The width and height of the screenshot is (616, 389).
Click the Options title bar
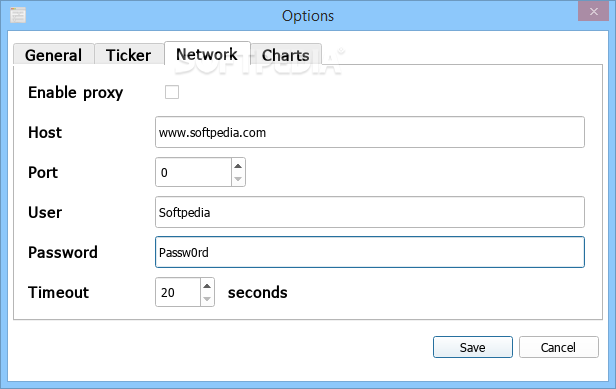click(308, 16)
